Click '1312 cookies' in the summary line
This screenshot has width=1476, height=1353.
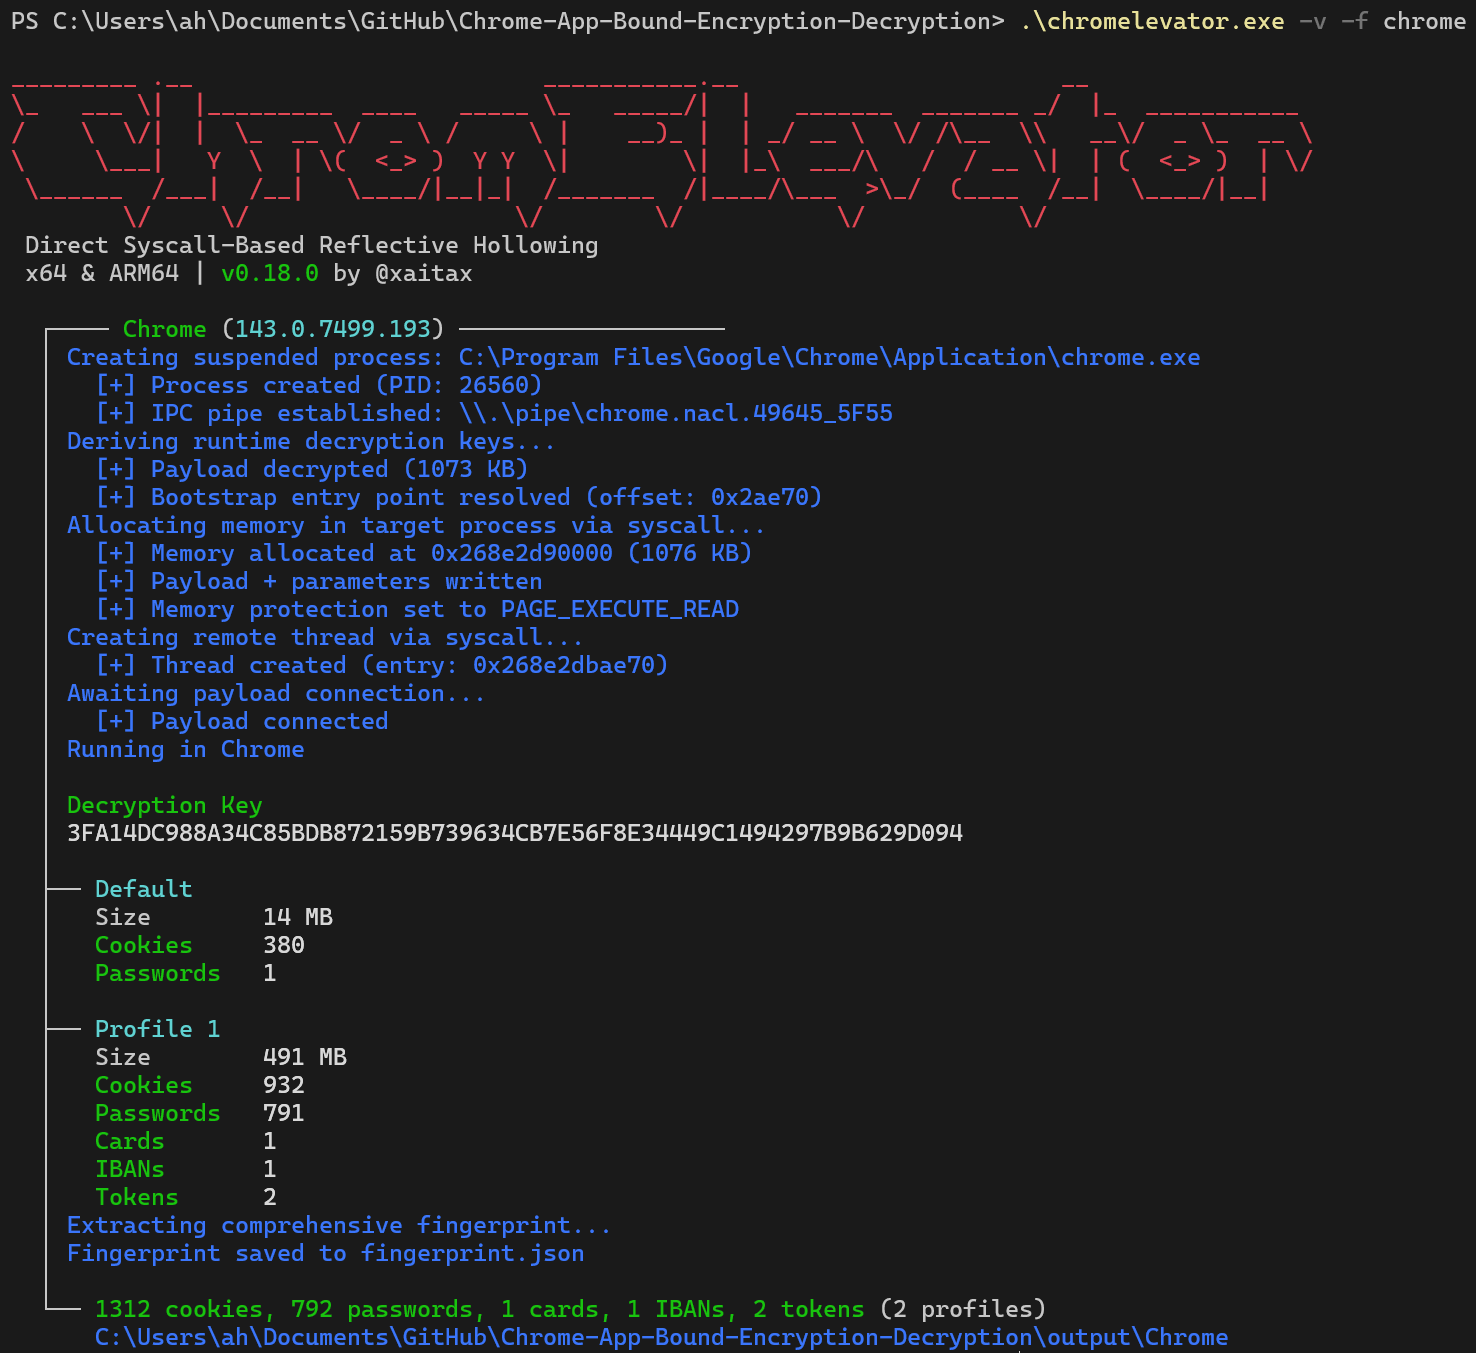click(x=180, y=1309)
